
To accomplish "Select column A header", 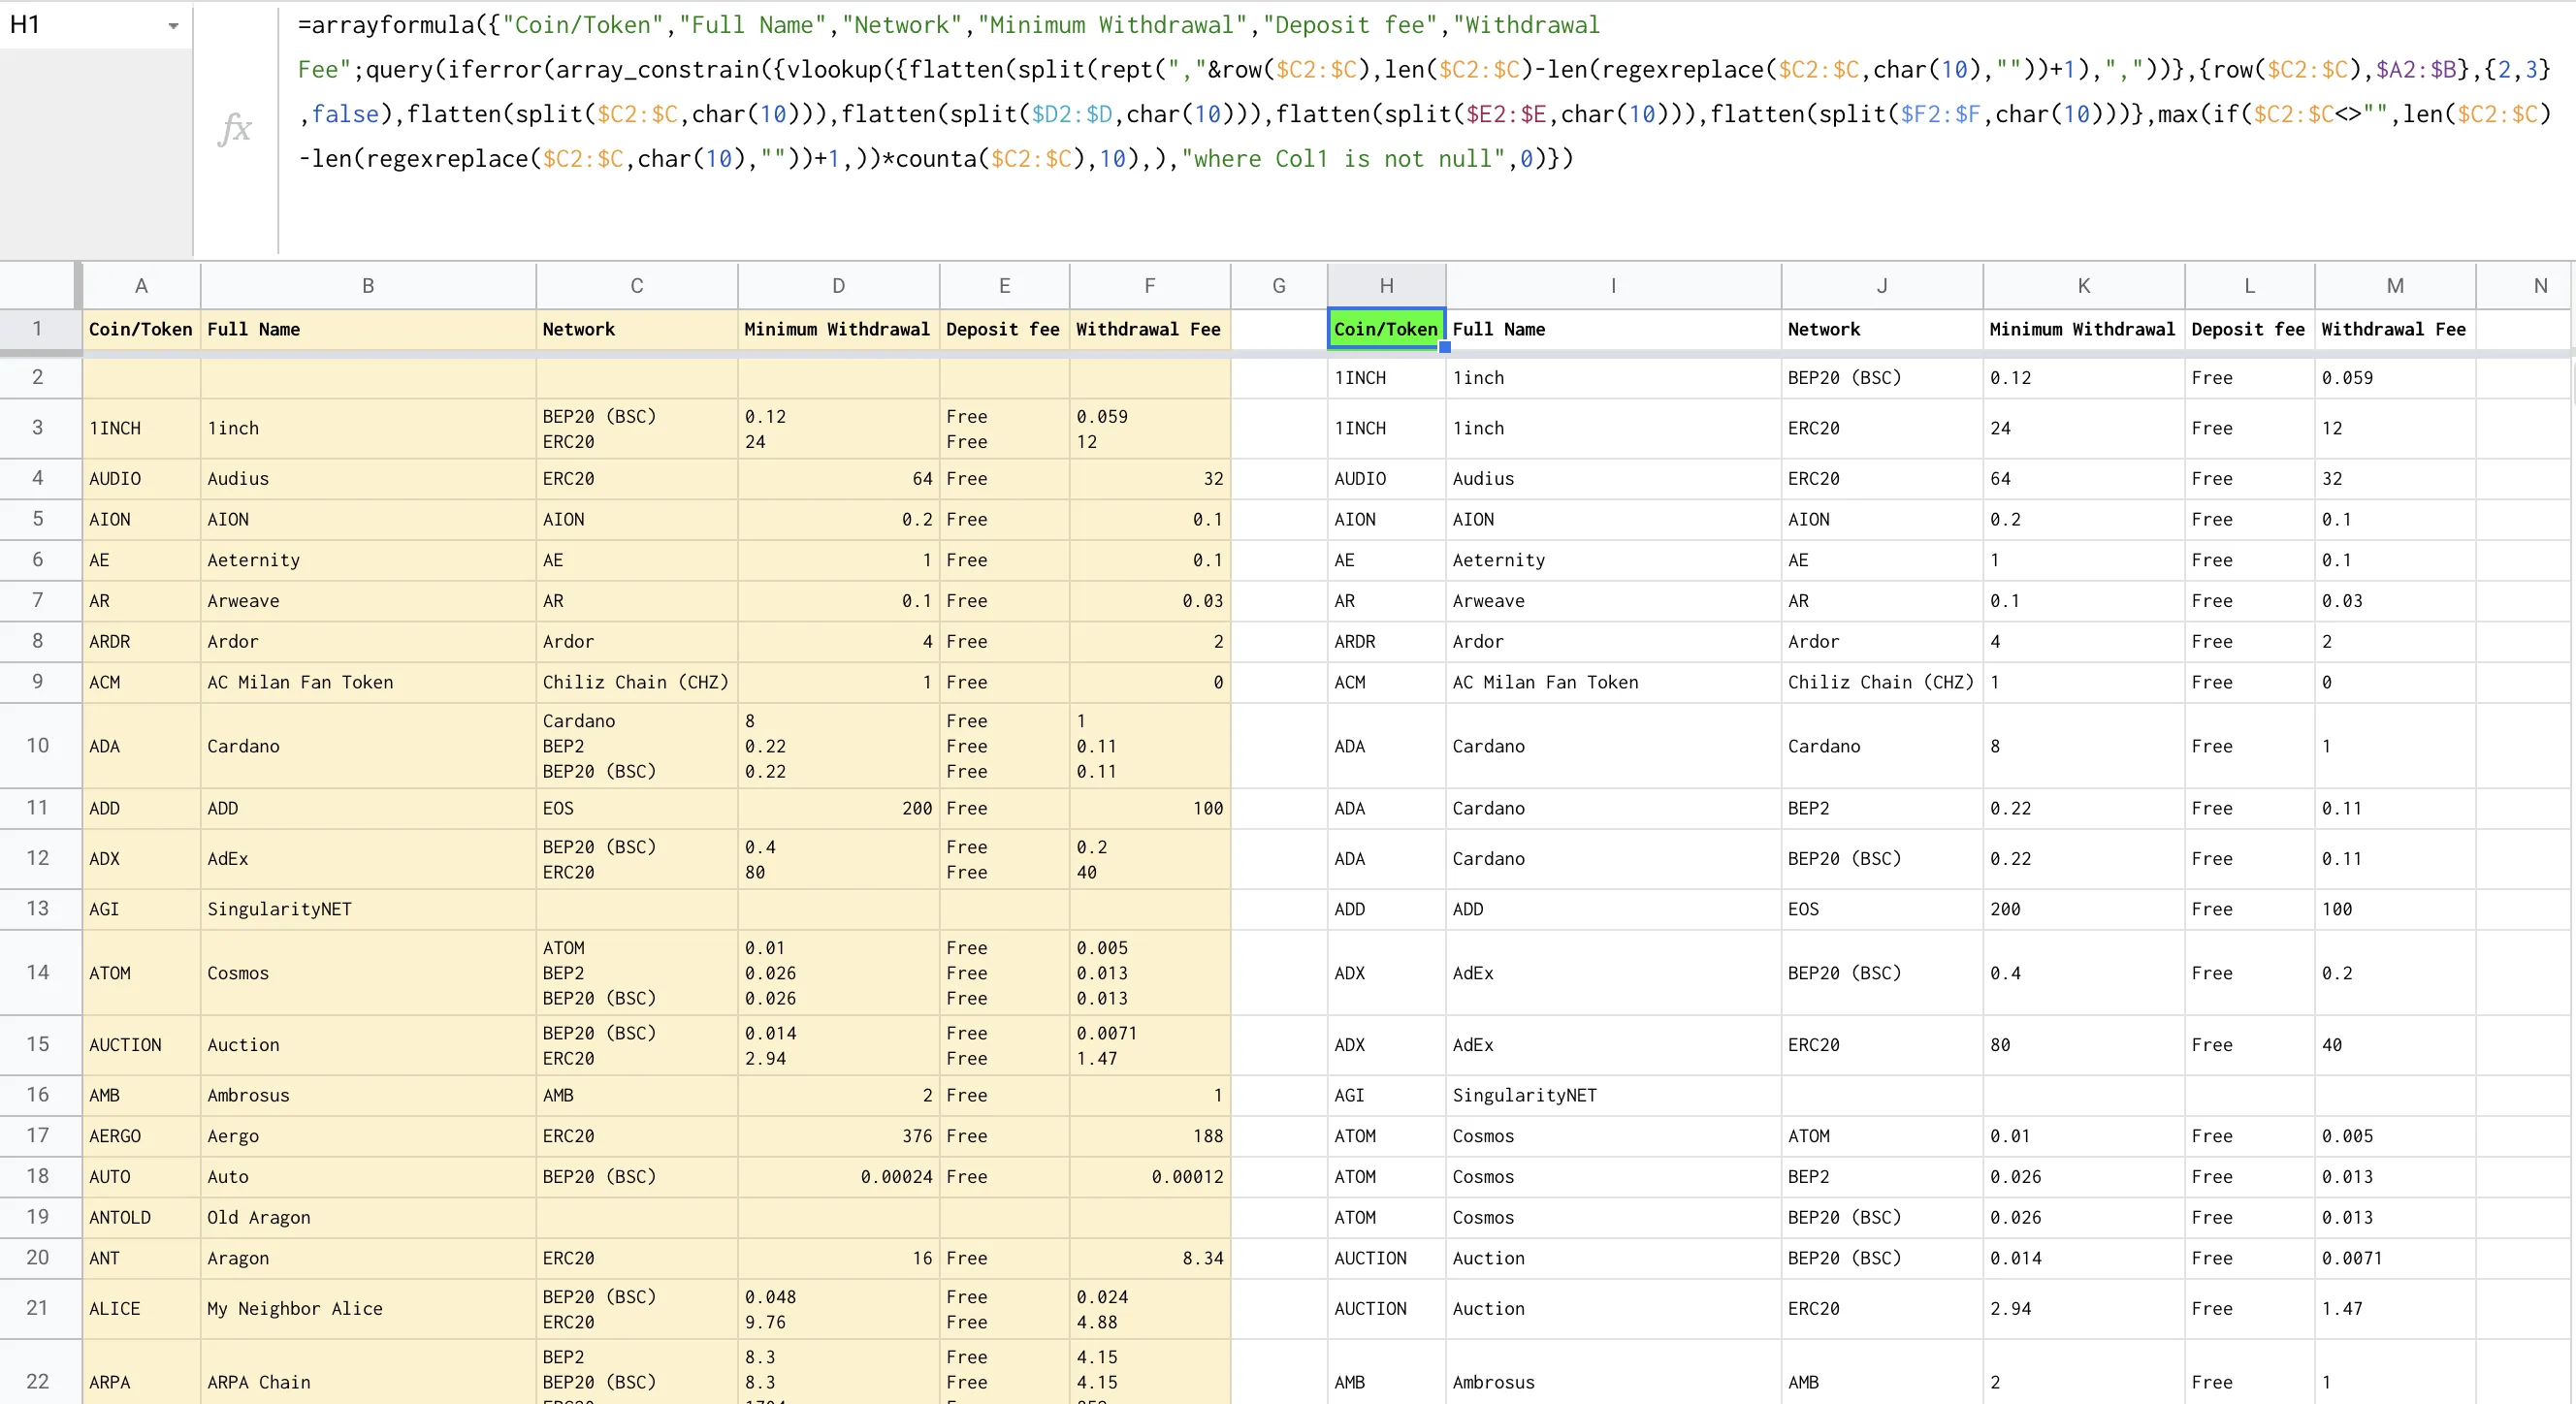I will [141, 286].
